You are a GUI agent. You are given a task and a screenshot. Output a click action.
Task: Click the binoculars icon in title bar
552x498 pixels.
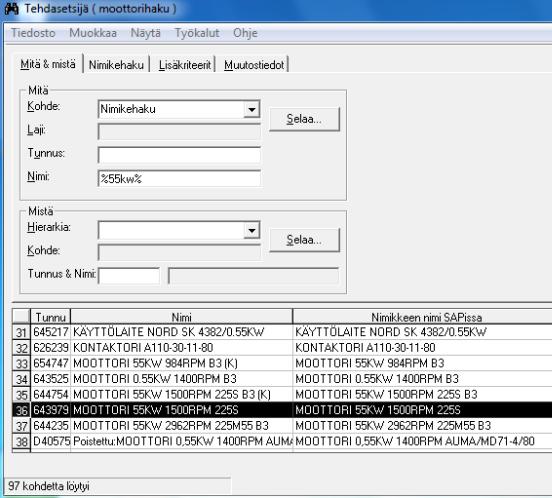click(x=11, y=8)
